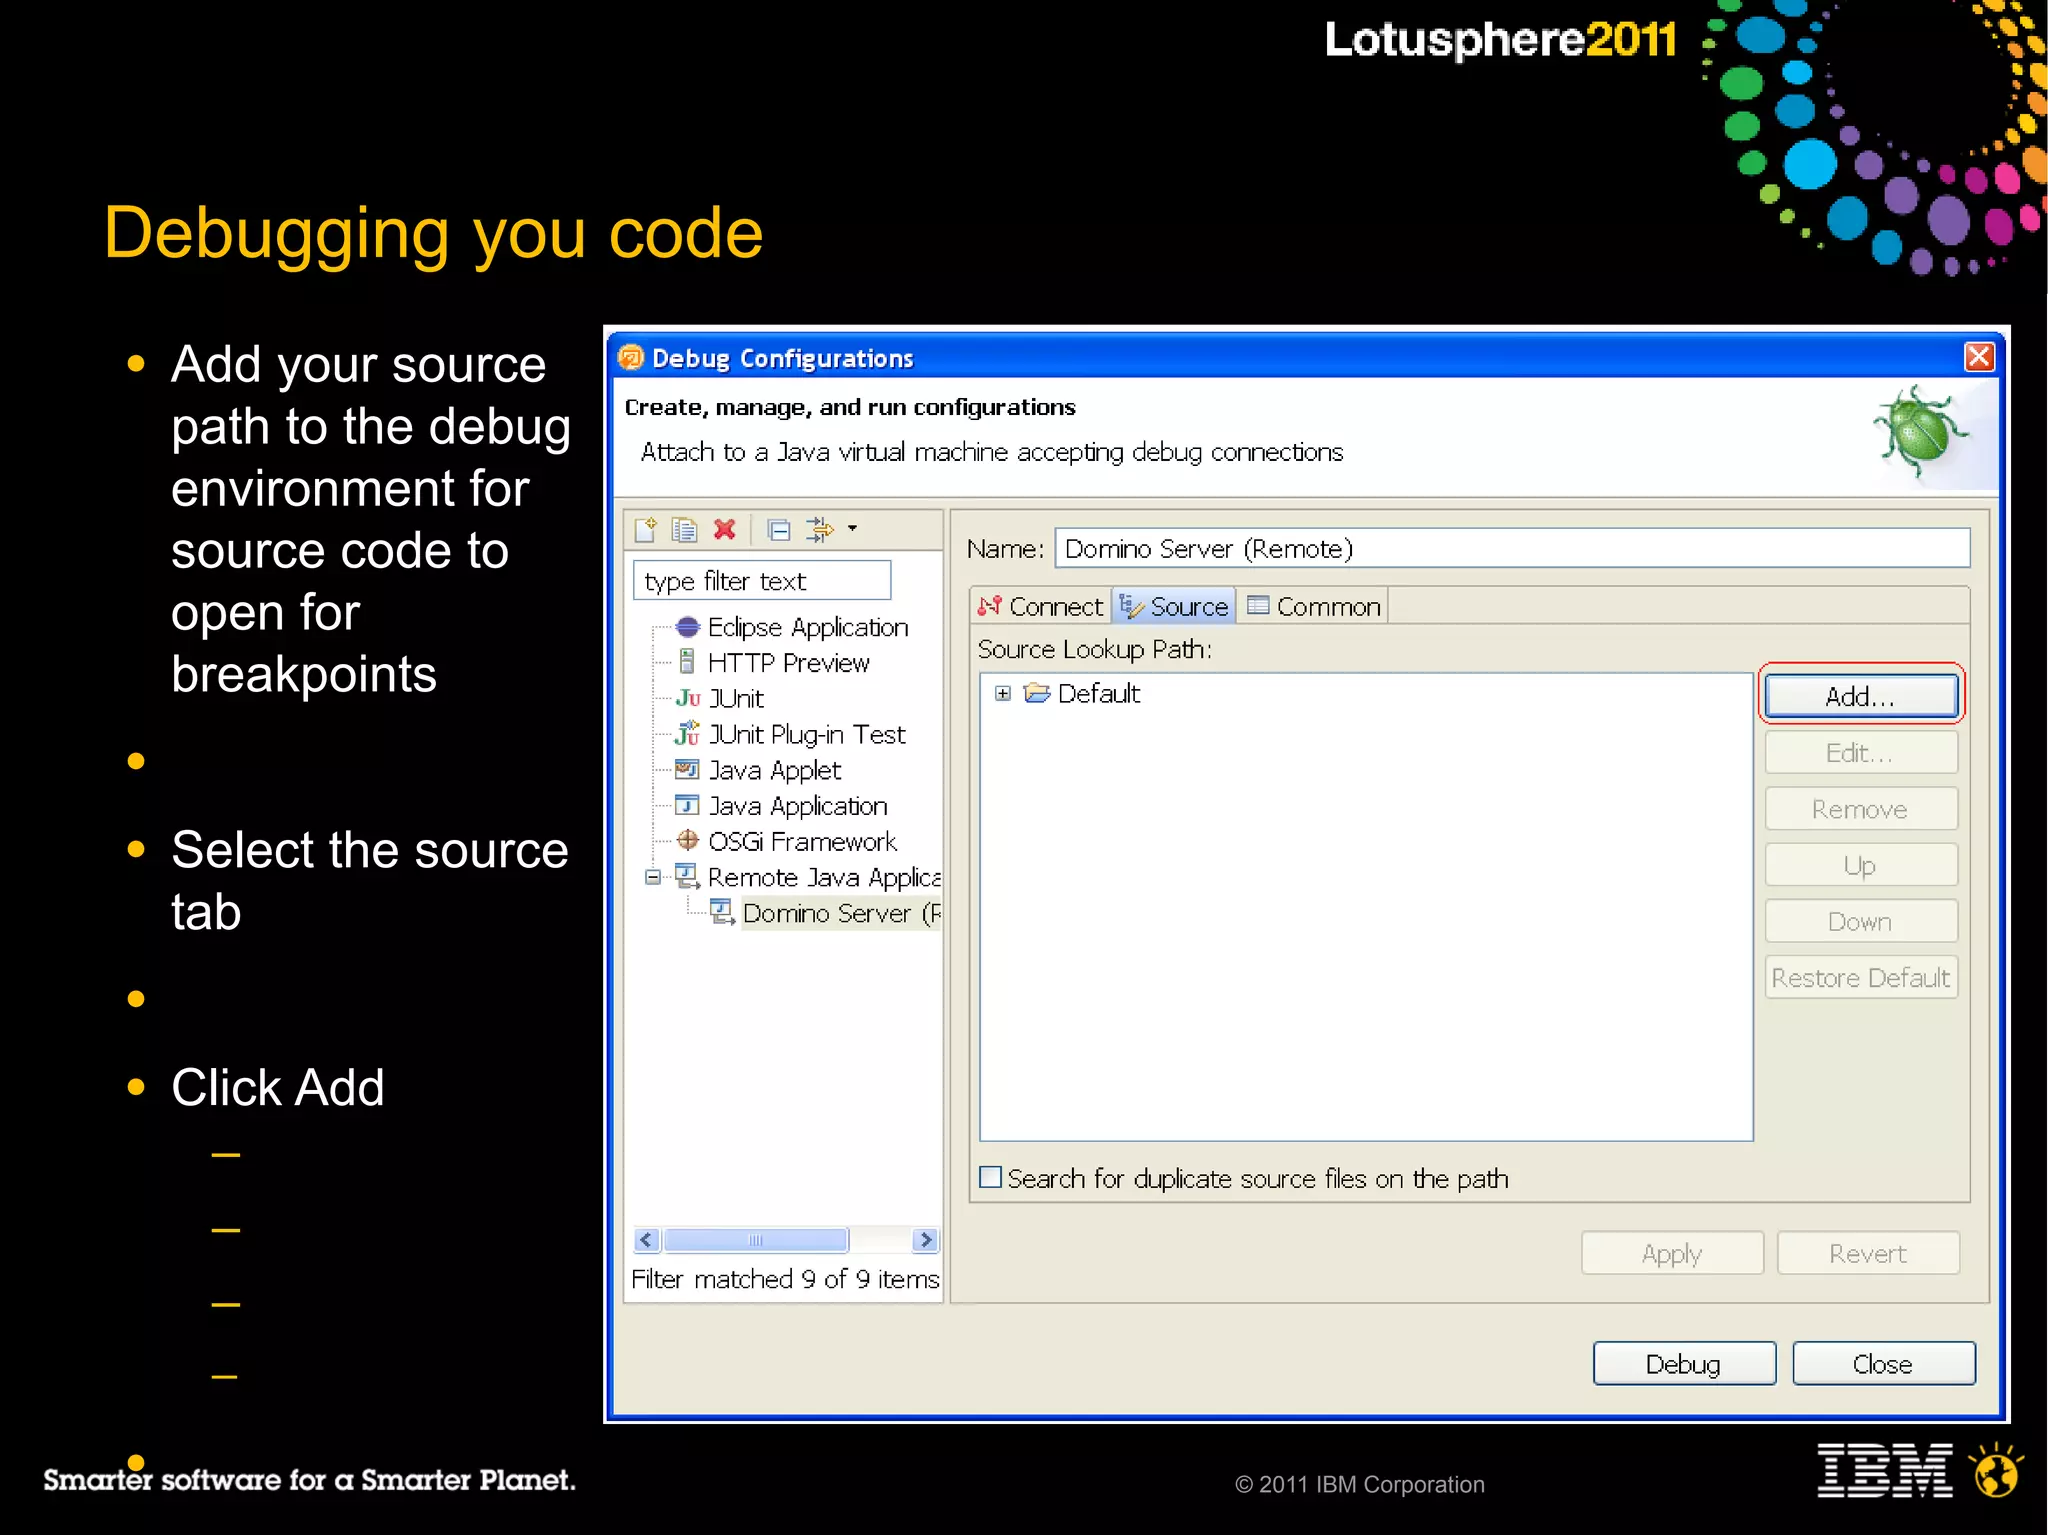This screenshot has width=2048, height=1535.
Task: Select Eclipse Application in the tree
Action: [808, 627]
